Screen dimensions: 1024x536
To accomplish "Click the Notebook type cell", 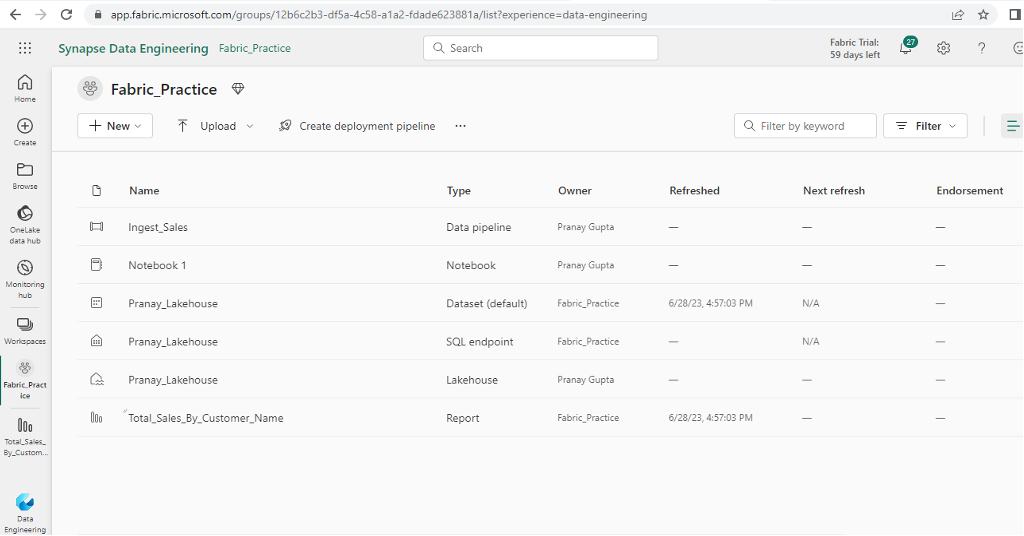I will [x=471, y=265].
